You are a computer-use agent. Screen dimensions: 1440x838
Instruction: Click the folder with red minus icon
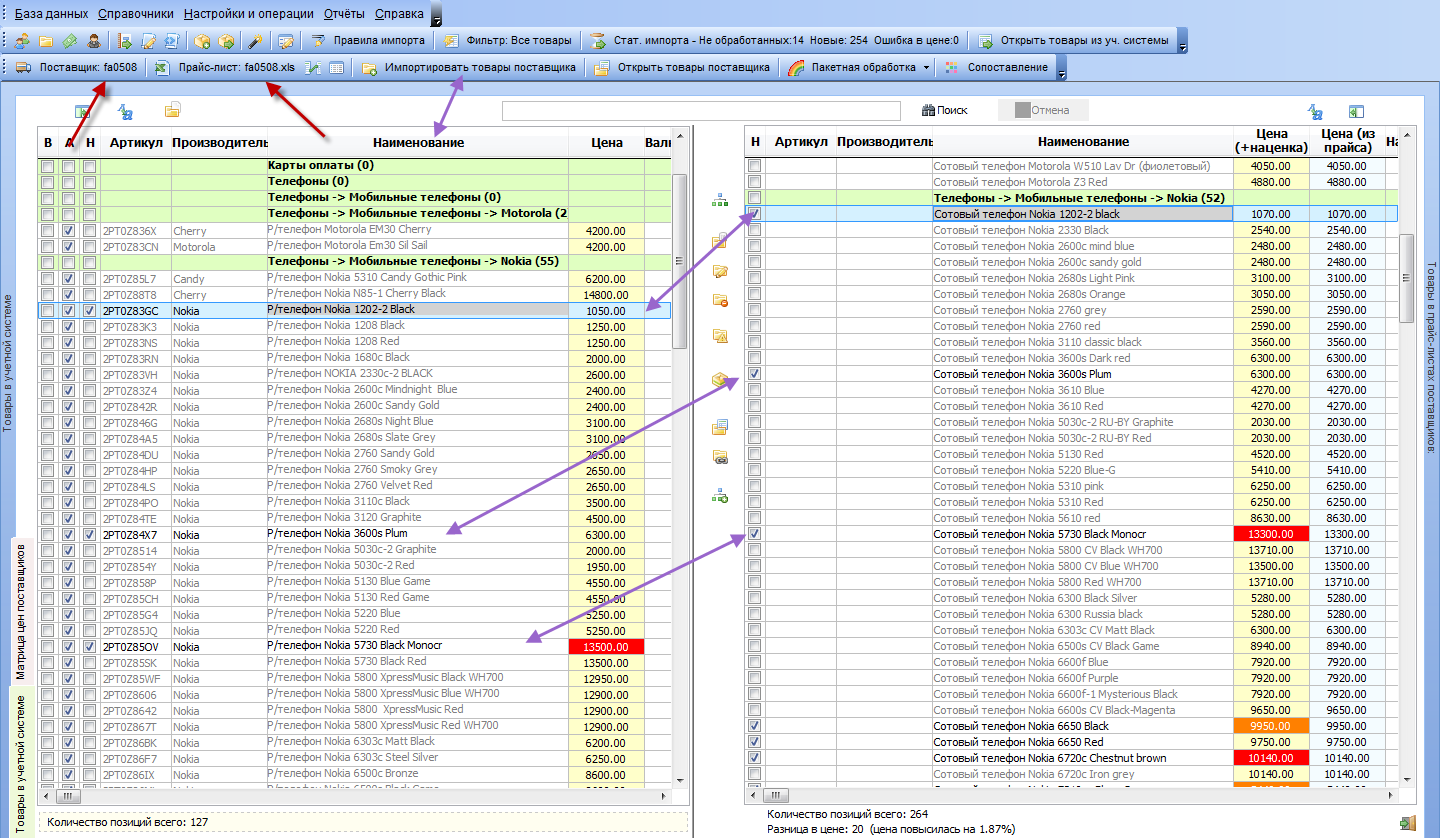coord(719,300)
